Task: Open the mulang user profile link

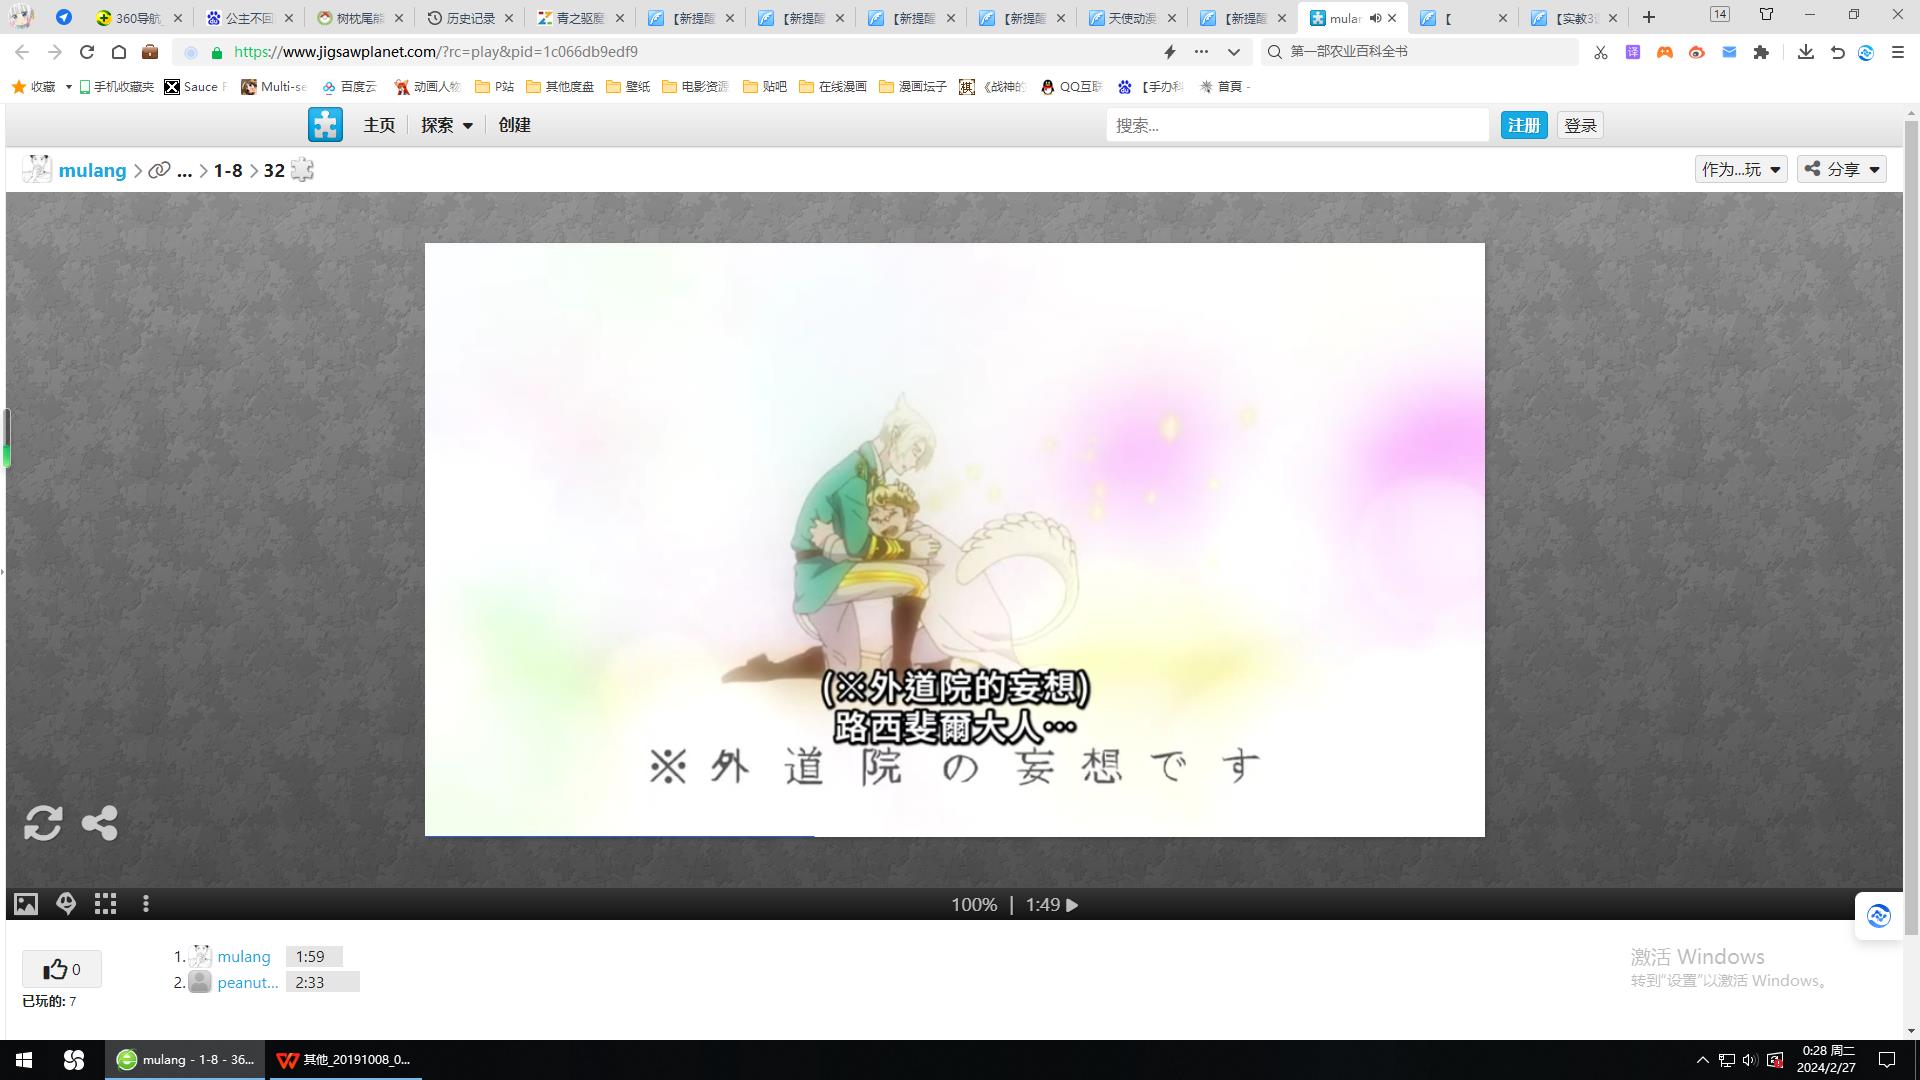Action: [x=92, y=170]
